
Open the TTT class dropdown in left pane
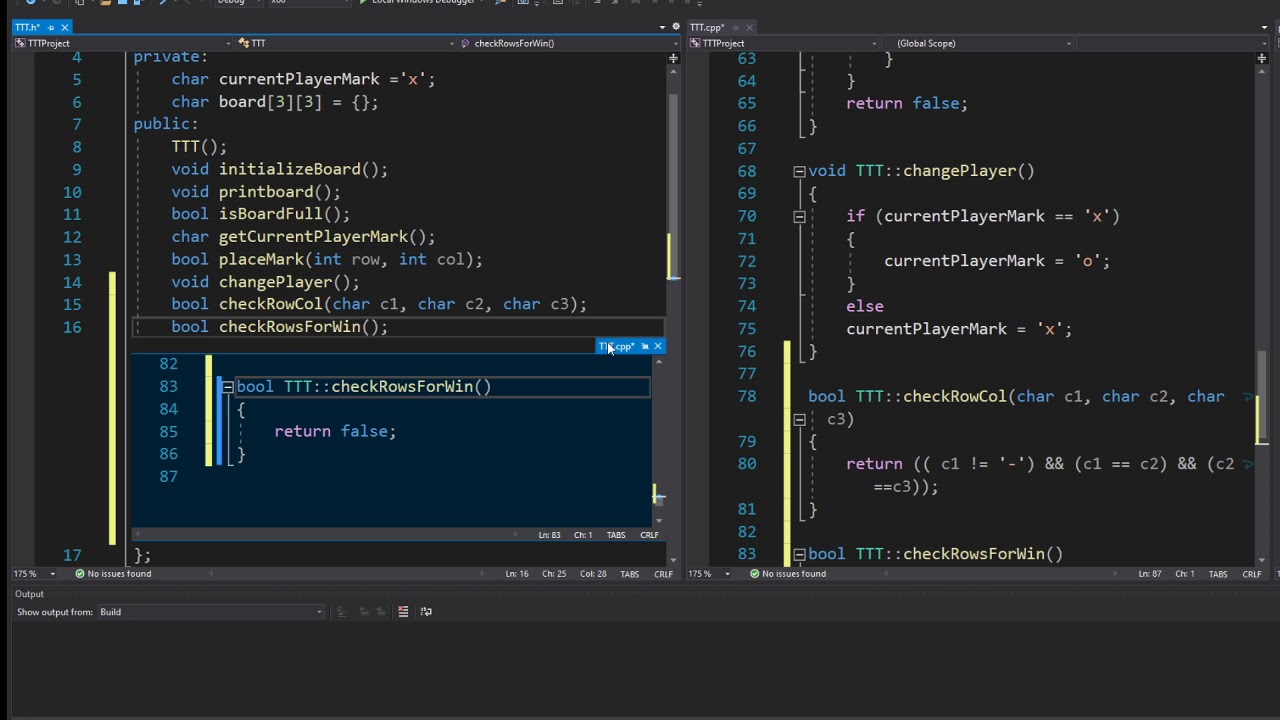click(x=348, y=43)
